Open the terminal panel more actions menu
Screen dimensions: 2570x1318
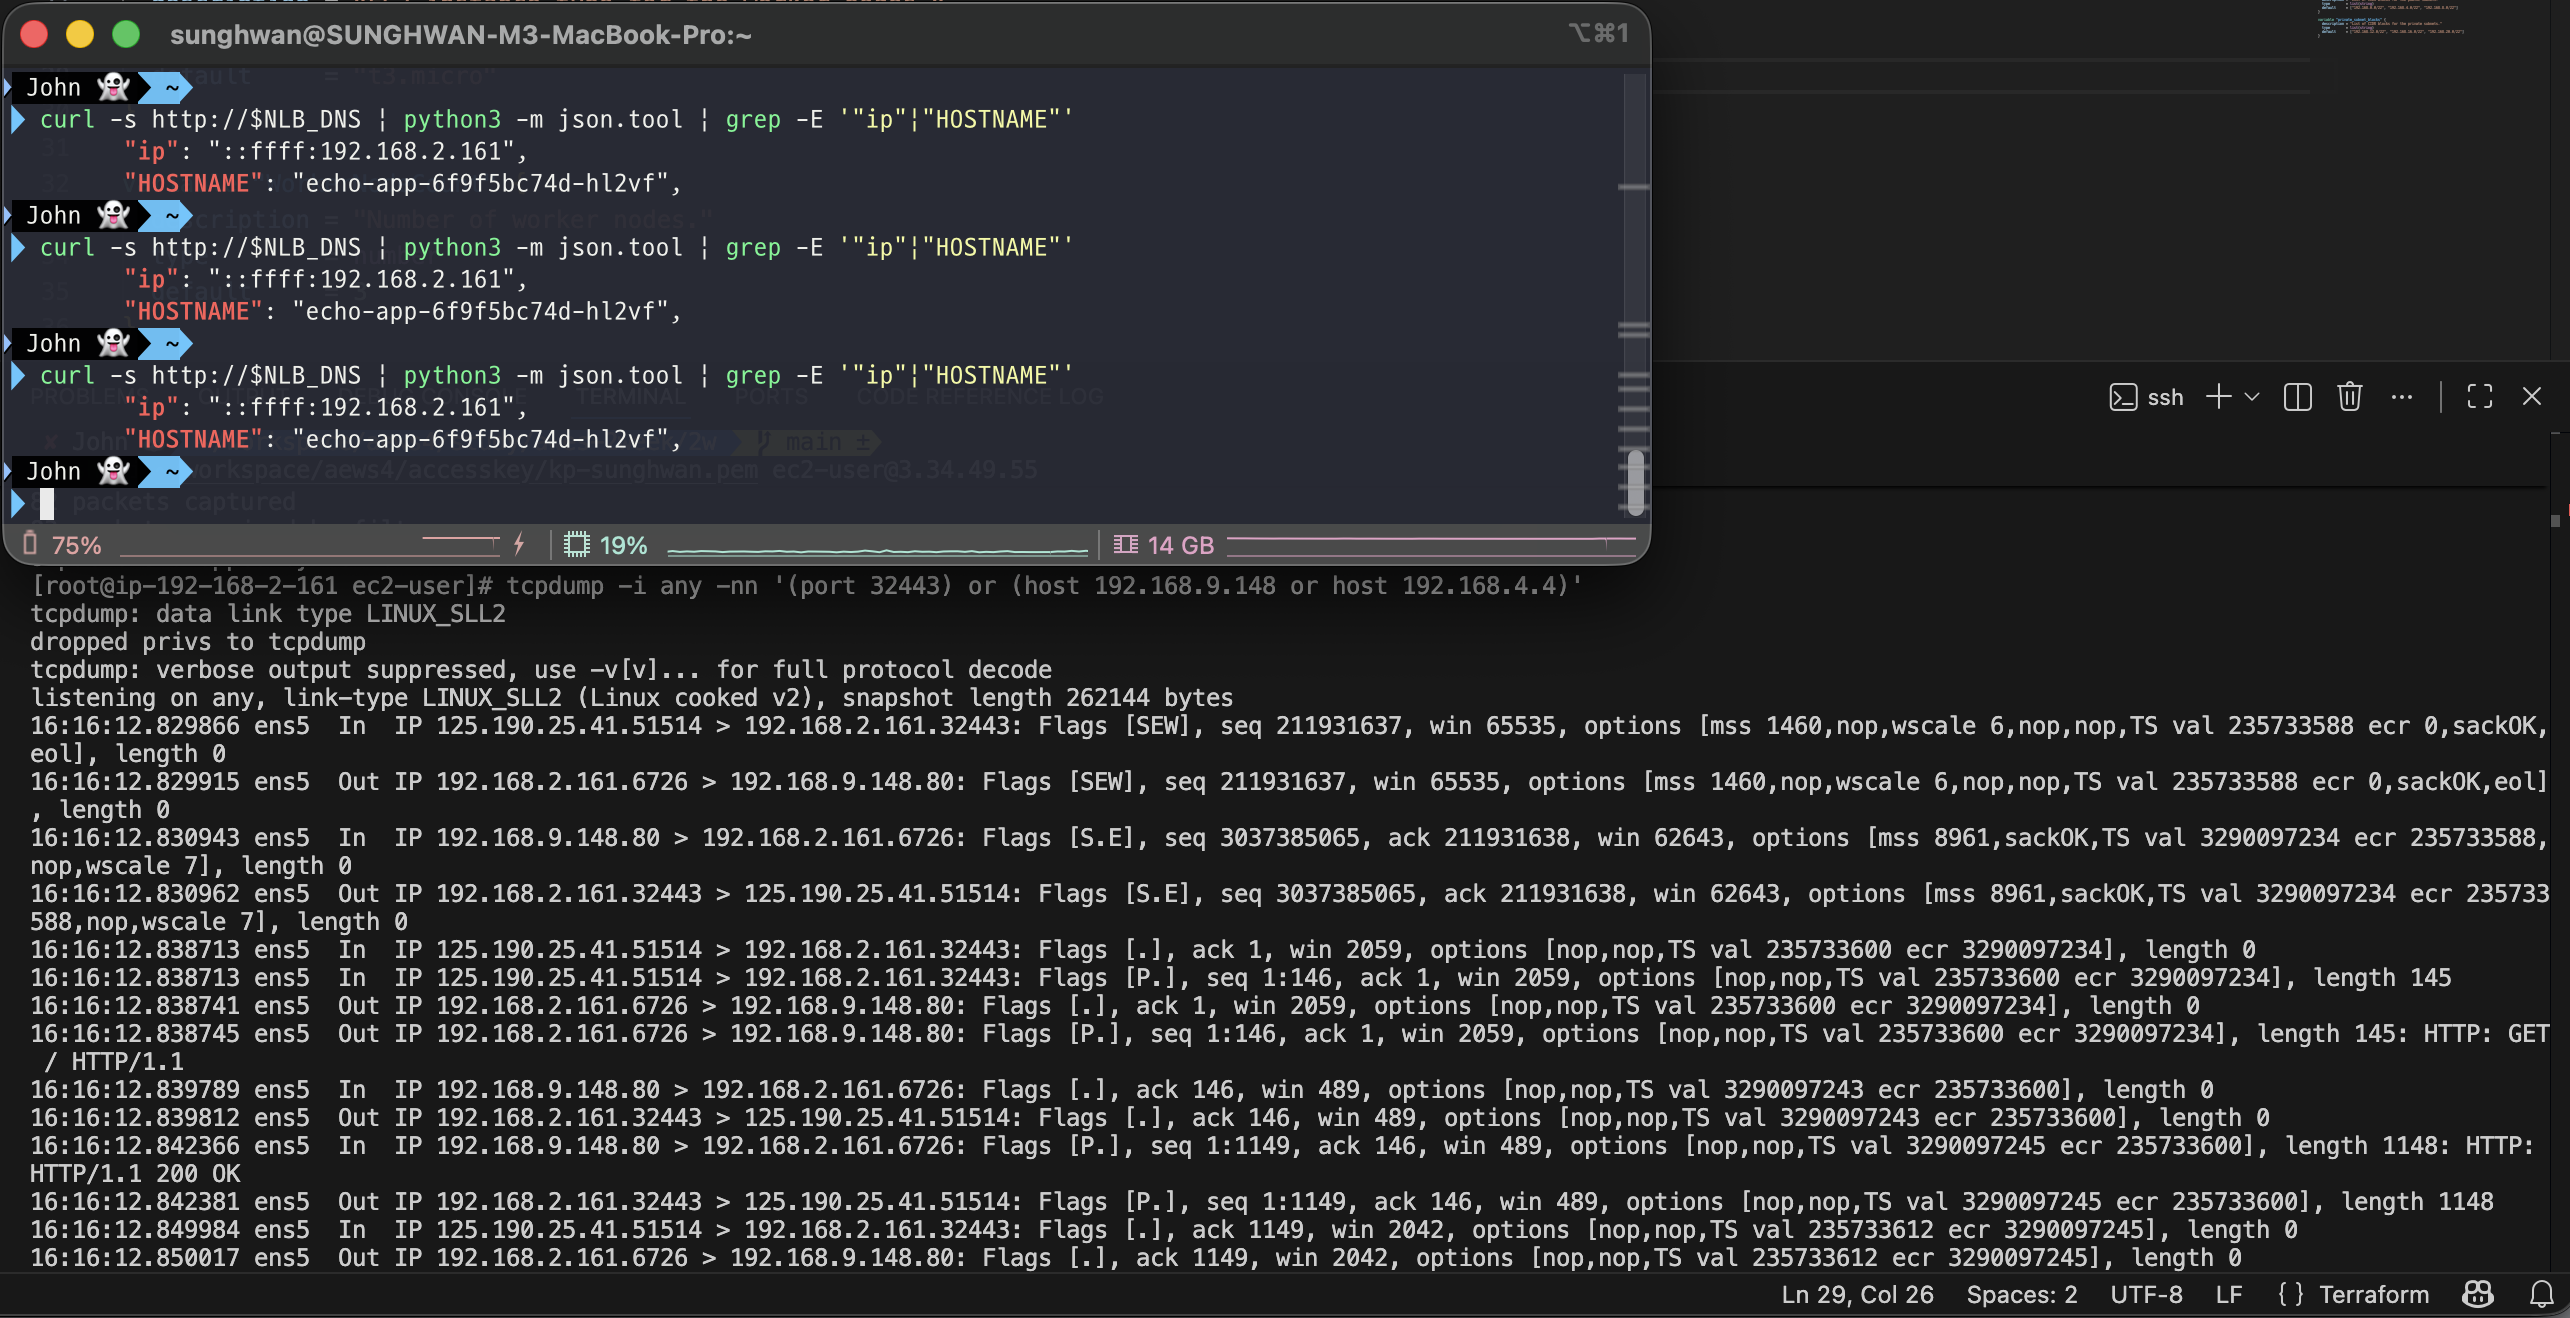[2401, 397]
